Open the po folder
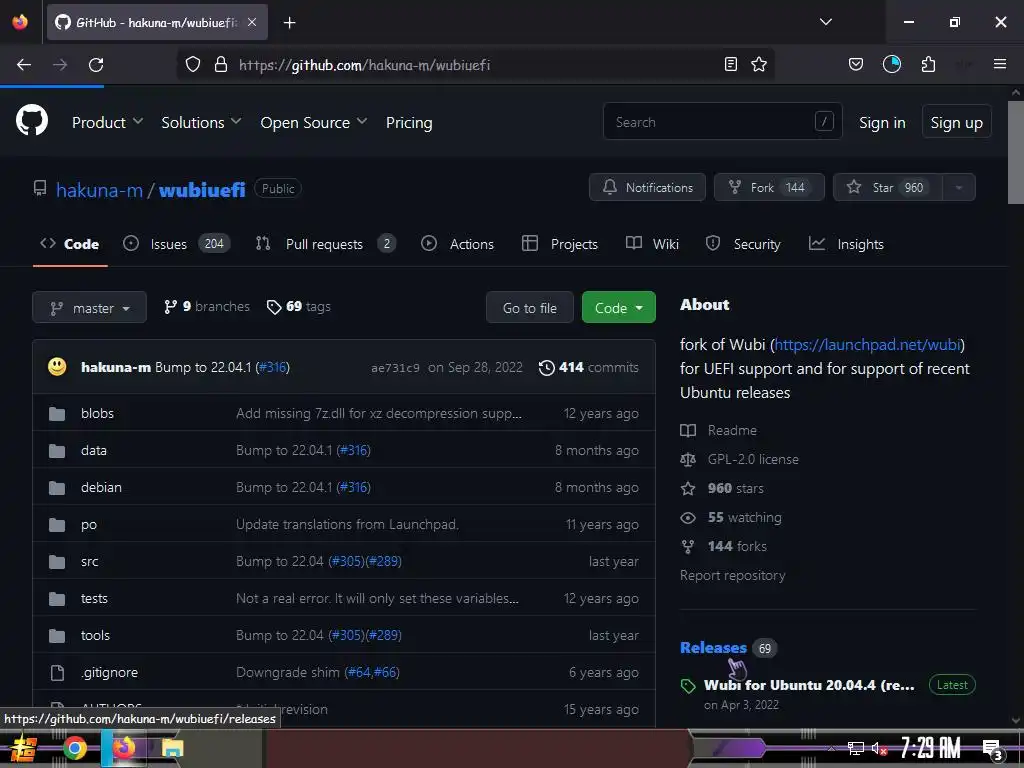Screen dimensions: 1024x768 pos(89,524)
